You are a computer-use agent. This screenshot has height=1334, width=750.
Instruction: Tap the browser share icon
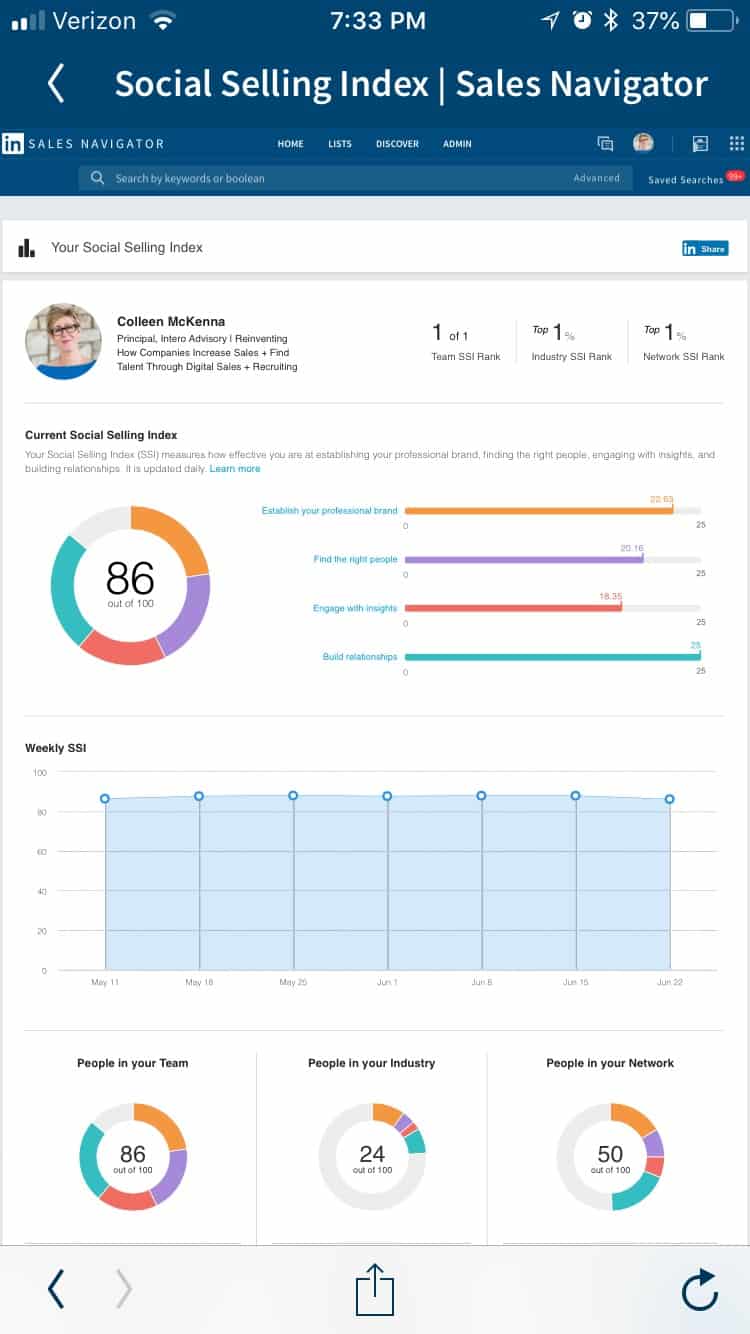375,1290
